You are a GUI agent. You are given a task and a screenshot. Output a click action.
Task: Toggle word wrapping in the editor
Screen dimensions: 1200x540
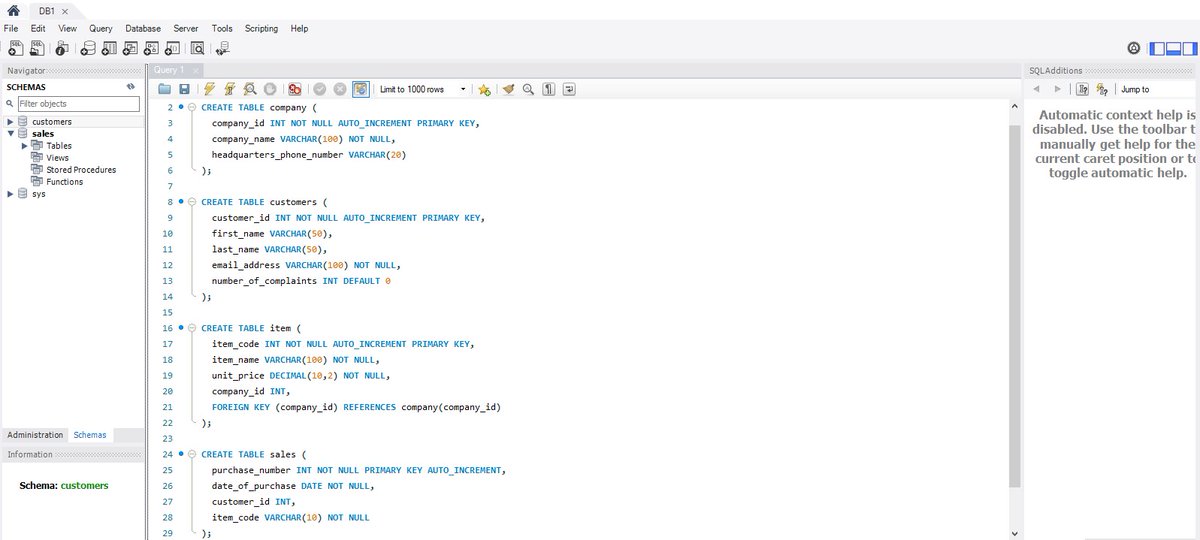(x=569, y=89)
